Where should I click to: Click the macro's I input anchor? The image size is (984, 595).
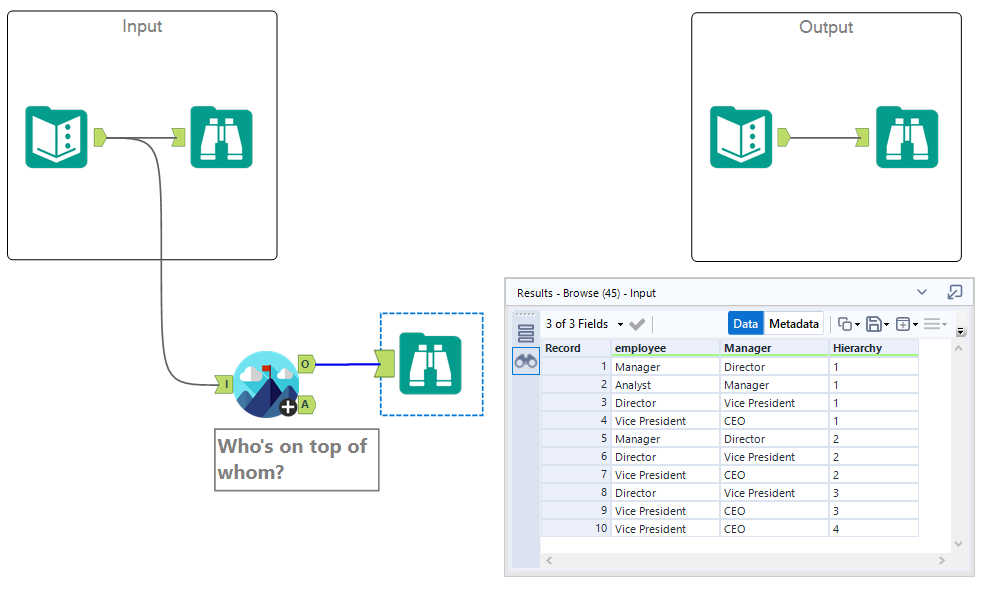coord(225,384)
